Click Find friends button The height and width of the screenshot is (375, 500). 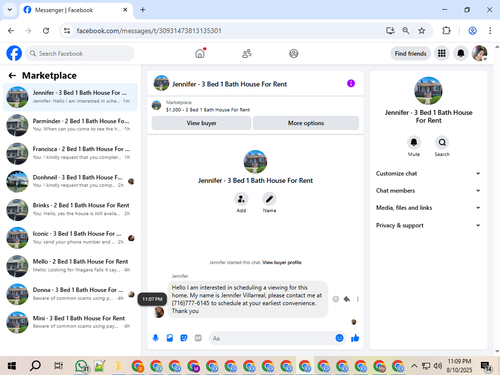click(x=410, y=53)
